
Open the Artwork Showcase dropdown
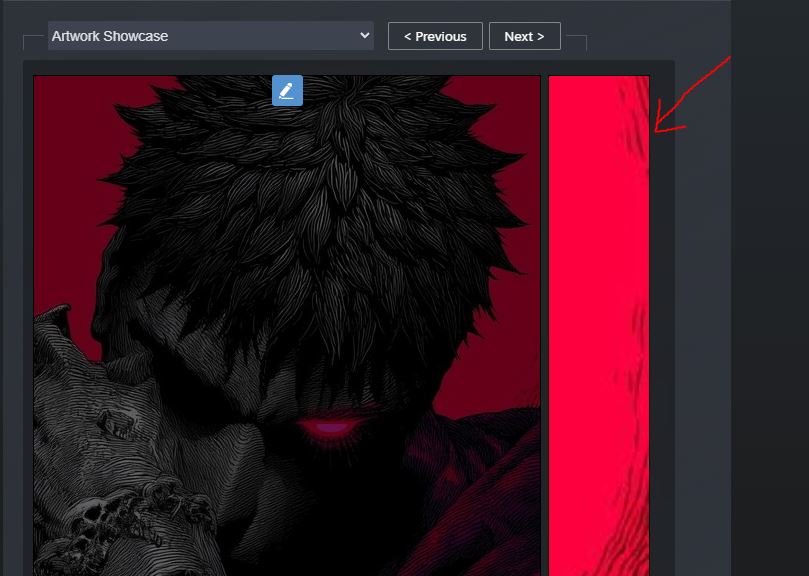pyautogui.click(x=211, y=36)
